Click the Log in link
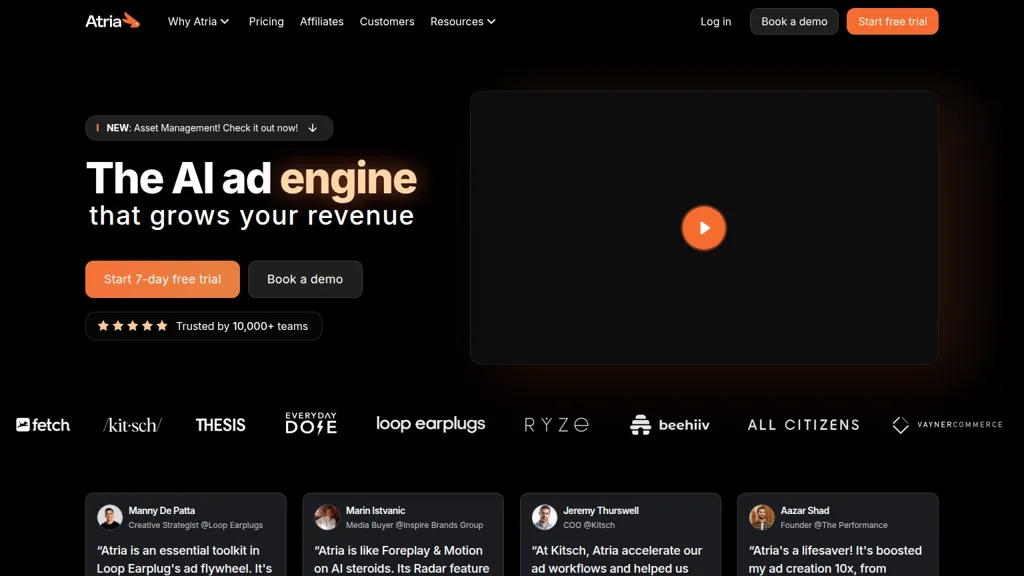The width and height of the screenshot is (1024, 576). coord(715,21)
